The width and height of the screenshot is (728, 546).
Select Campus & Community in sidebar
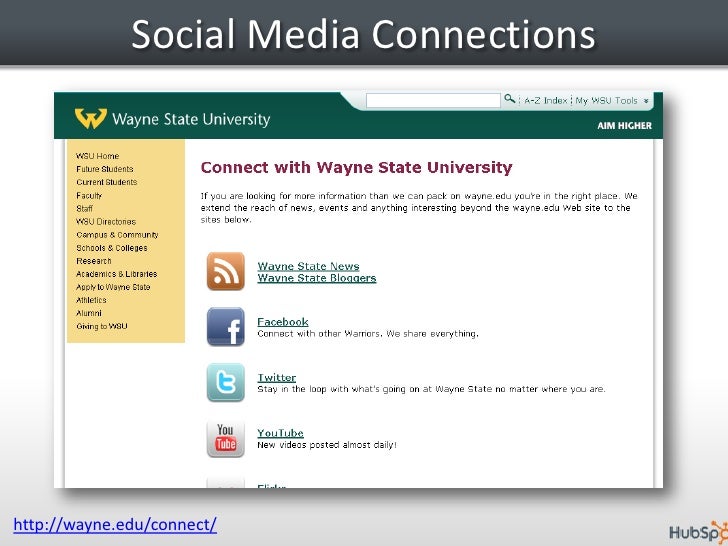pyautogui.click(x=117, y=234)
